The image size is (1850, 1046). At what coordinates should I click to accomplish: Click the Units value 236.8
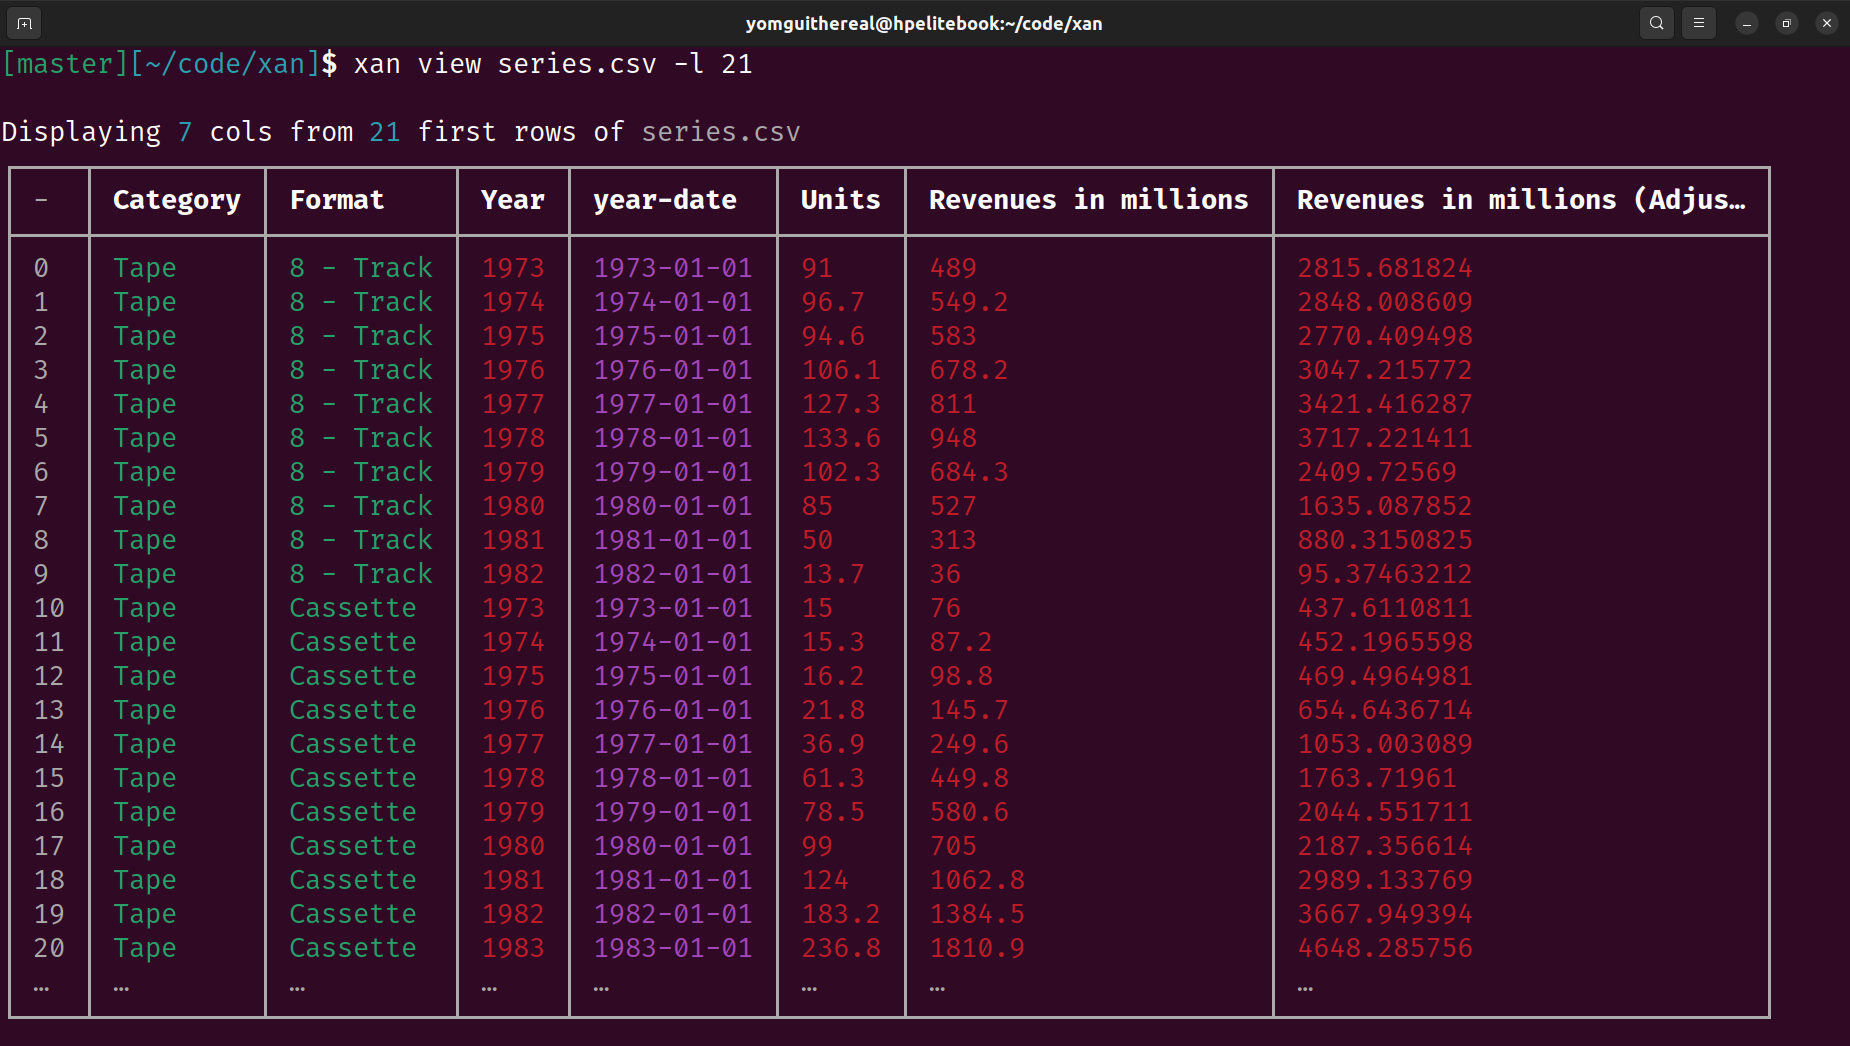840,948
